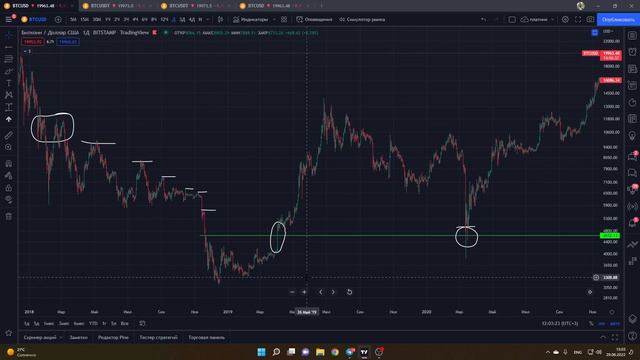Open the Fibonacci/Gann tools icon
The height and width of the screenshot is (360, 640).
point(9,59)
